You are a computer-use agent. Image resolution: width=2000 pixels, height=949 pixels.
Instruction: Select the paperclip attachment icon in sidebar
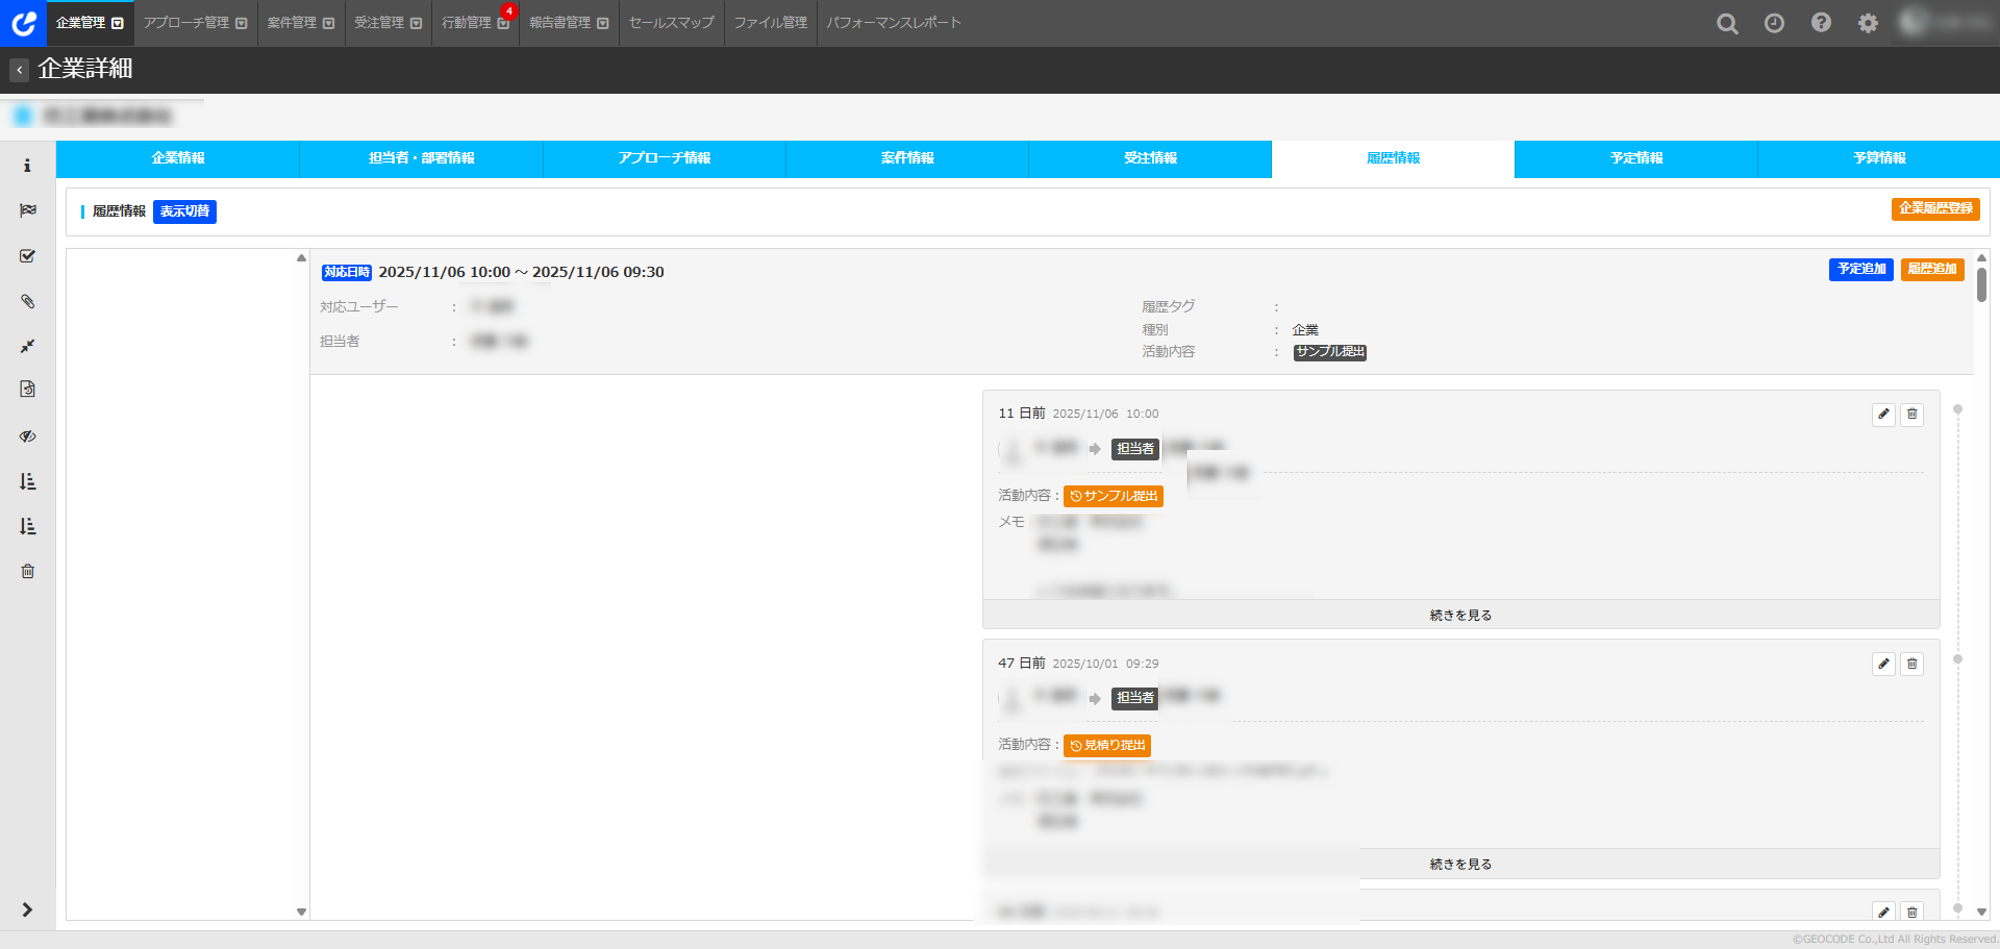[x=28, y=301]
